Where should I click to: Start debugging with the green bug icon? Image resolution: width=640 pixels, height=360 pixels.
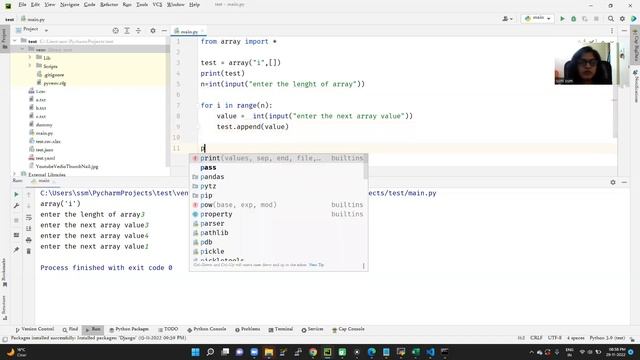pyautogui.click(x=573, y=19)
